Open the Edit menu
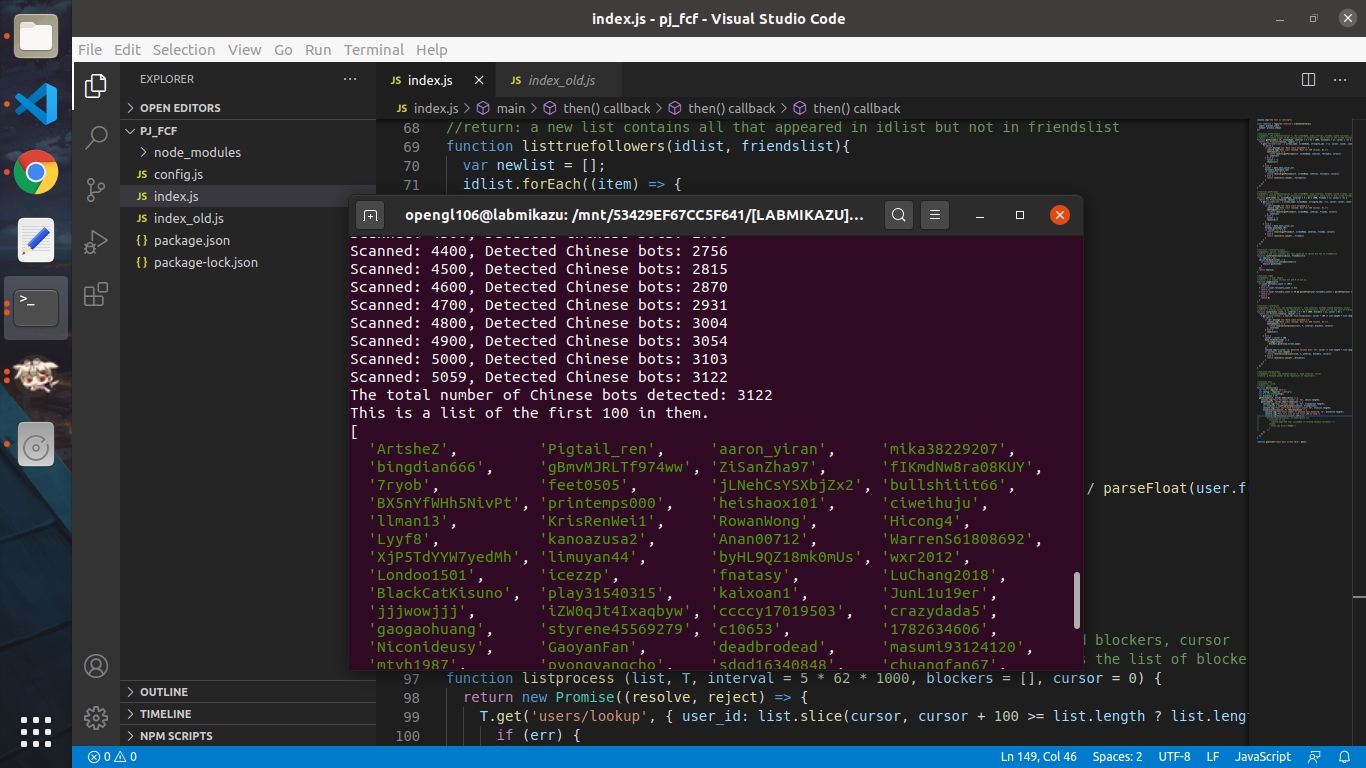 click(x=127, y=50)
